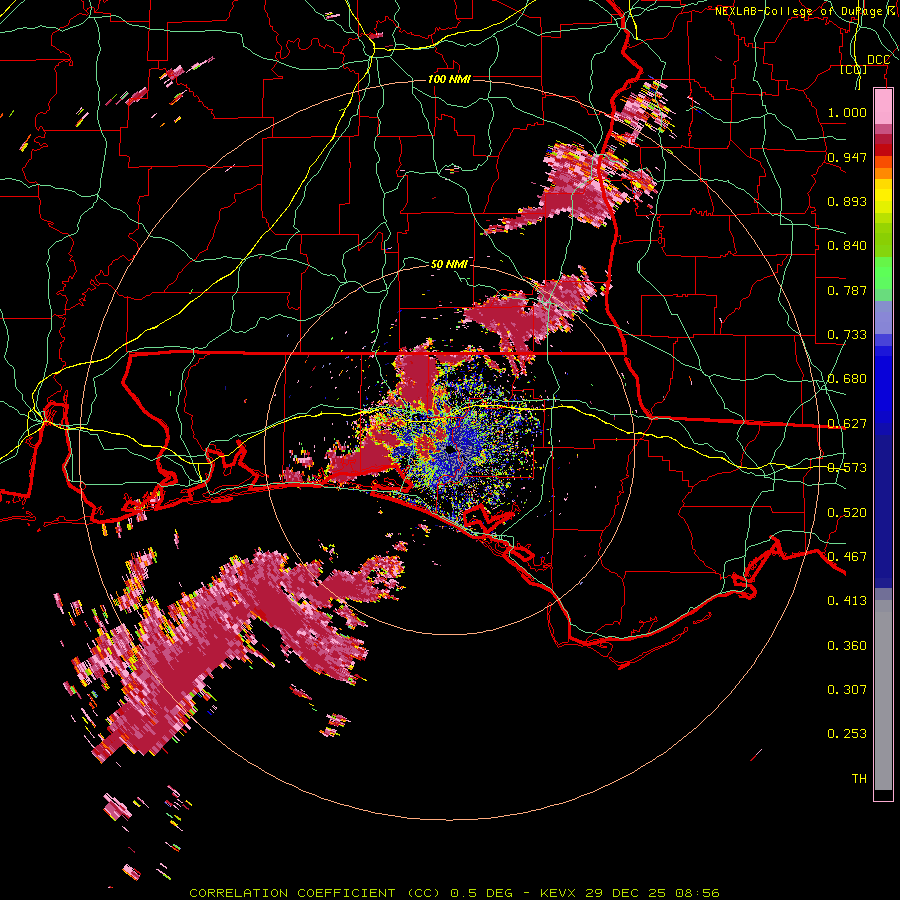Click the 0.947 scale value
This screenshot has height=900, width=900.
click(x=847, y=157)
